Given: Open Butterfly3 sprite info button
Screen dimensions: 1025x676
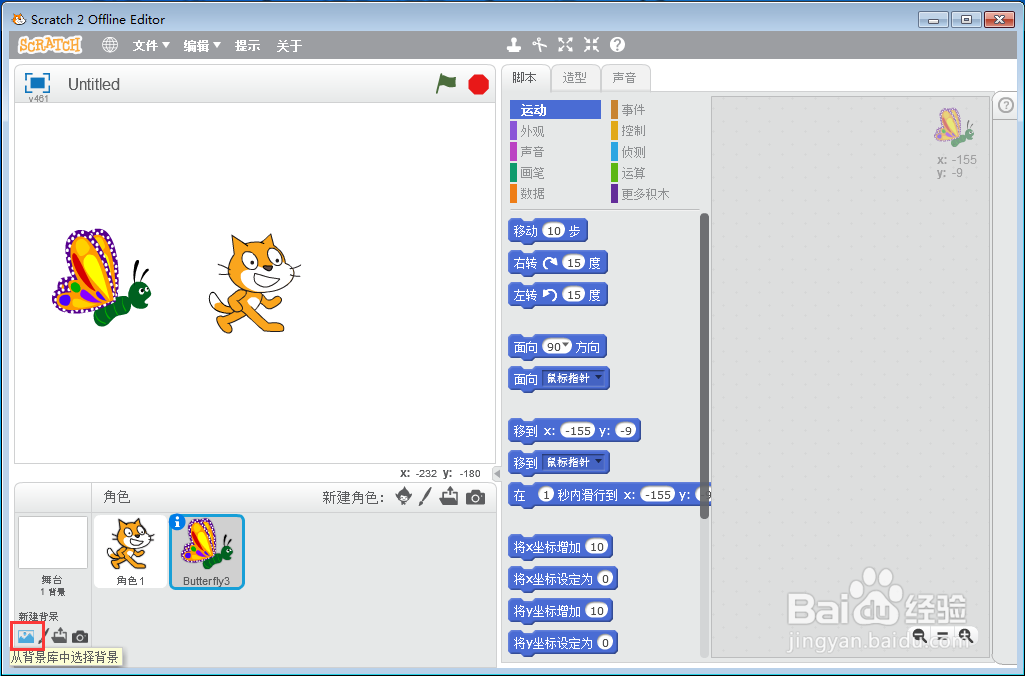Looking at the screenshot, I should coord(177,522).
